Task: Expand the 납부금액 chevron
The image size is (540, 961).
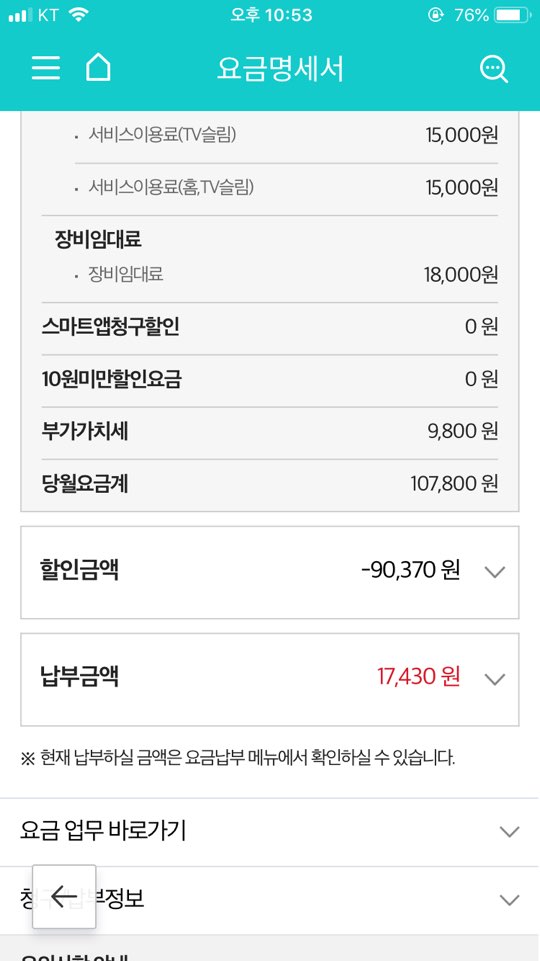Action: [495, 679]
